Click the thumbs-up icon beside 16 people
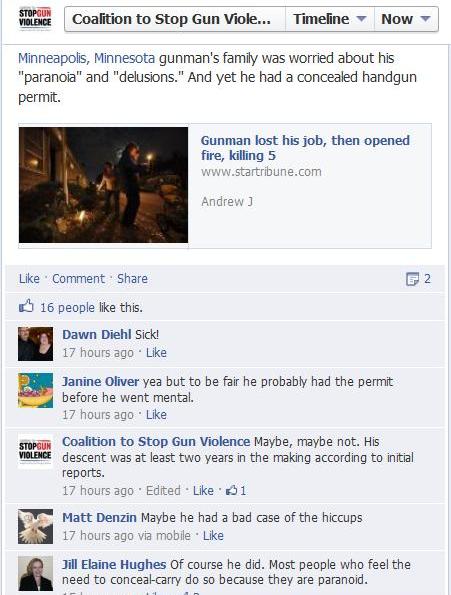The width and height of the screenshot is (451, 595). coord(26,307)
